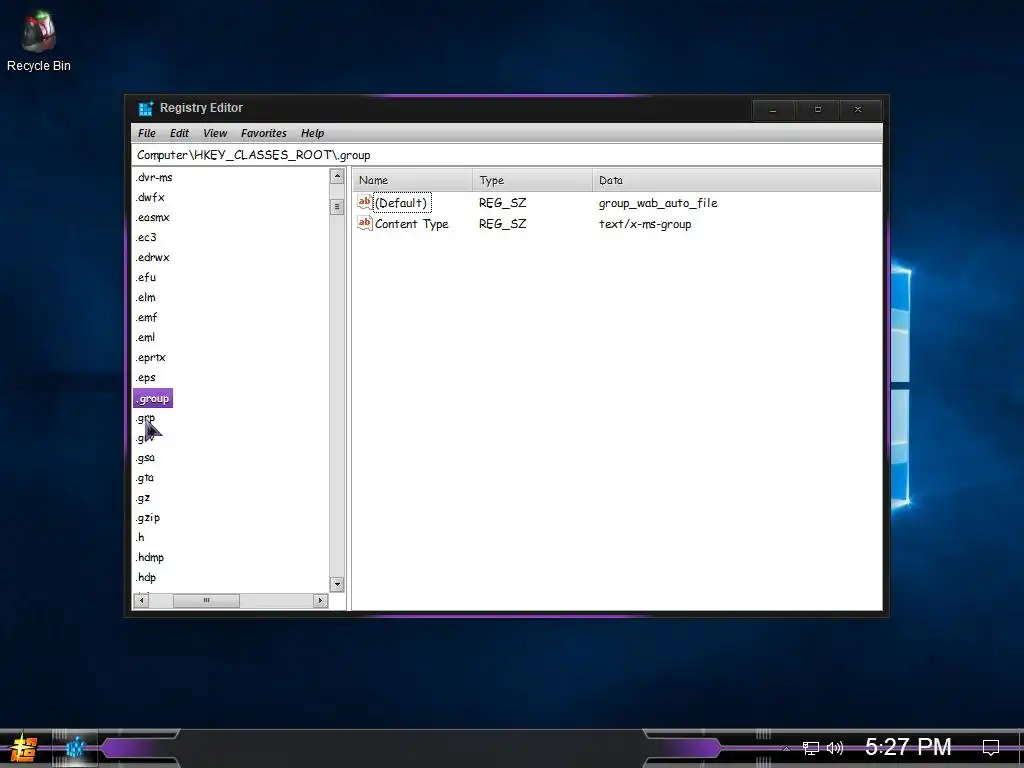The height and width of the screenshot is (768, 1024).
Task: Click the tree horizontal scroll right arrow
Action: [320, 600]
